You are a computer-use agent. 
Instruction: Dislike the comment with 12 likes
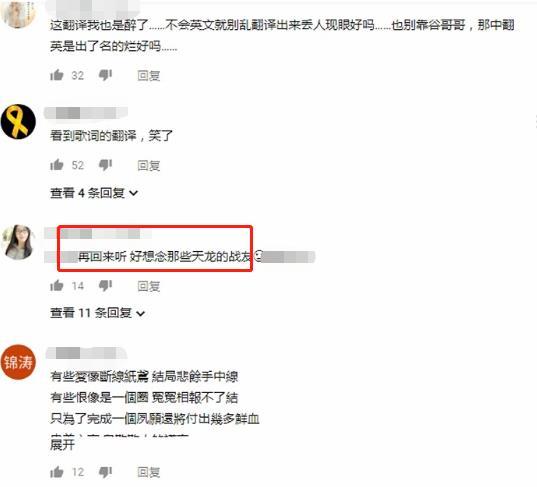pyautogui.click(x=105, y=472)
